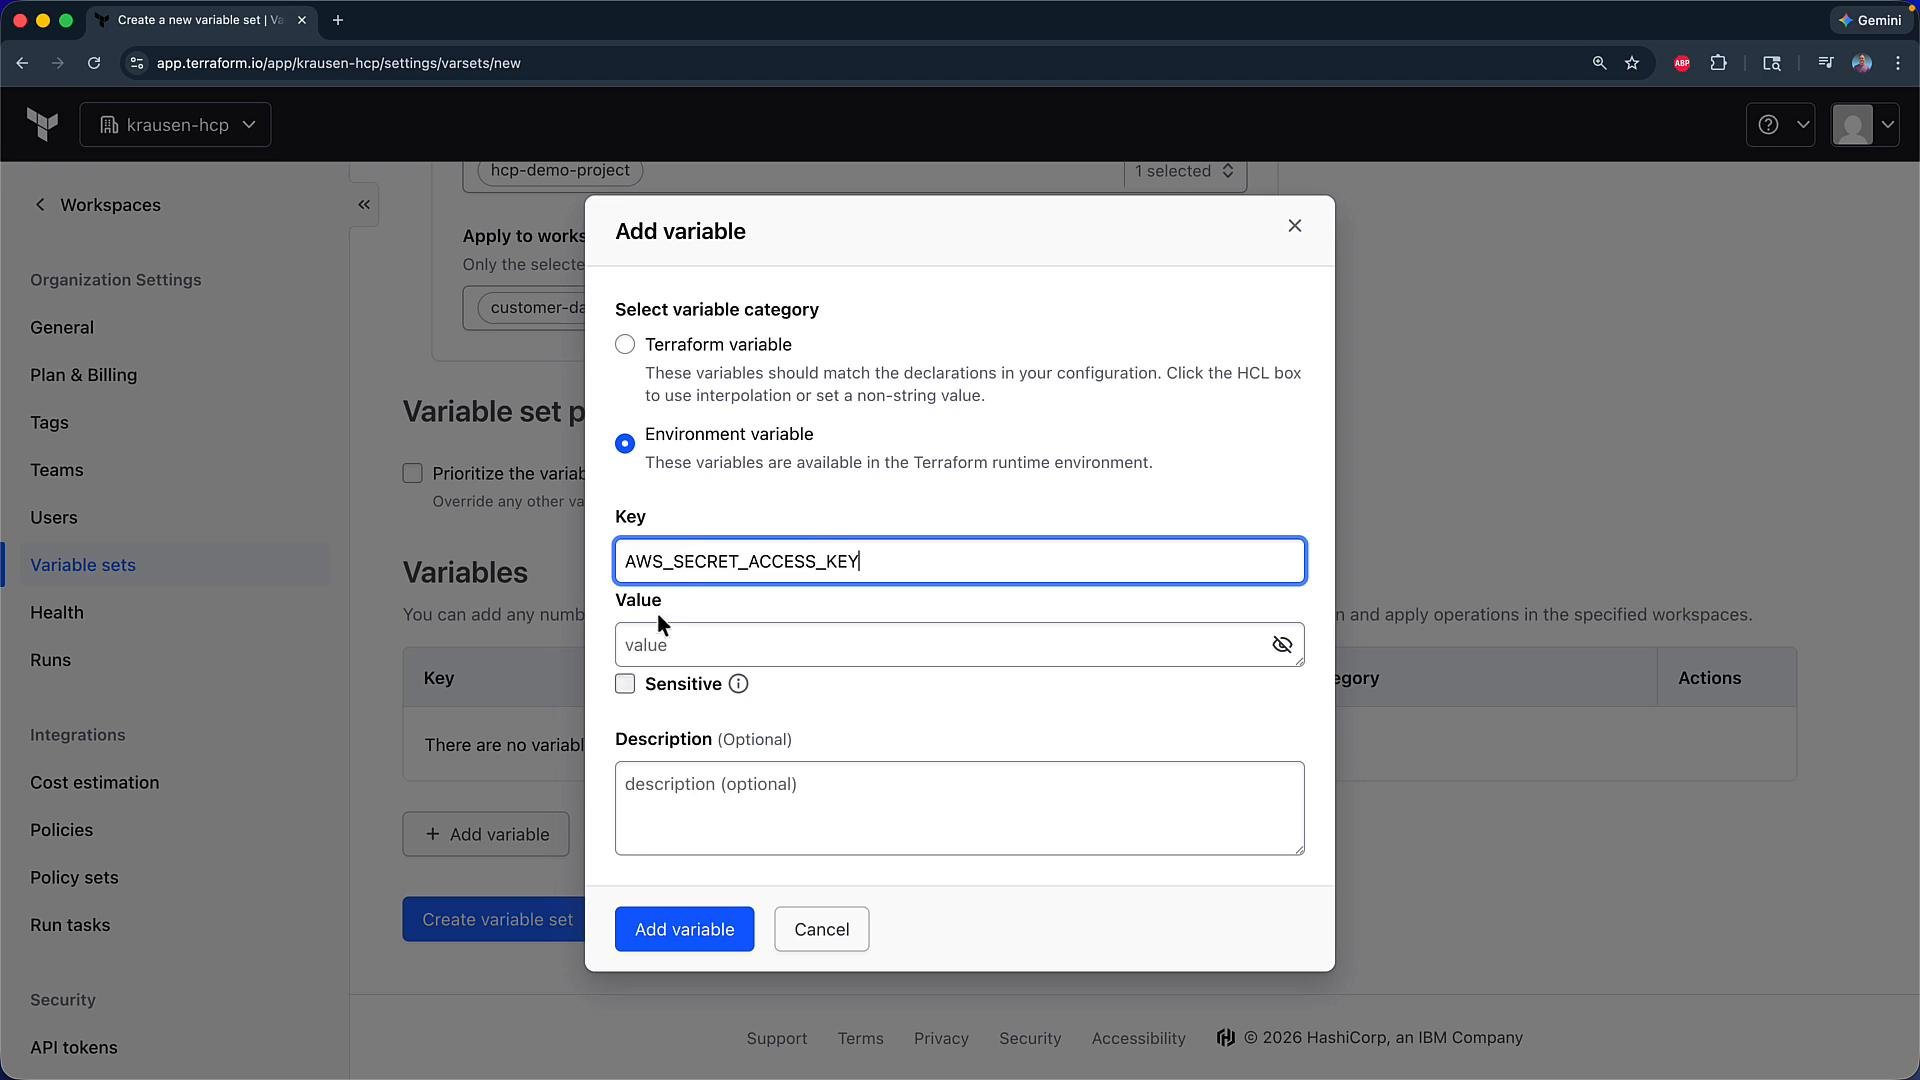Select the Terraform variable radio button
1920x1080 pixels.
tap(625, 345)
